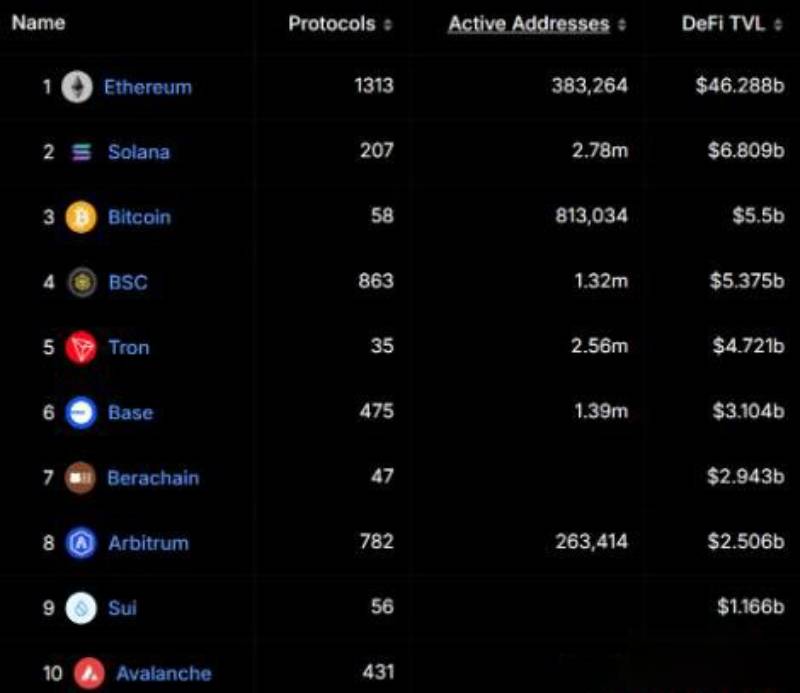Click the Ethereum chain logo icon
This screenshot has width=800, height=693.
[75, 87]
